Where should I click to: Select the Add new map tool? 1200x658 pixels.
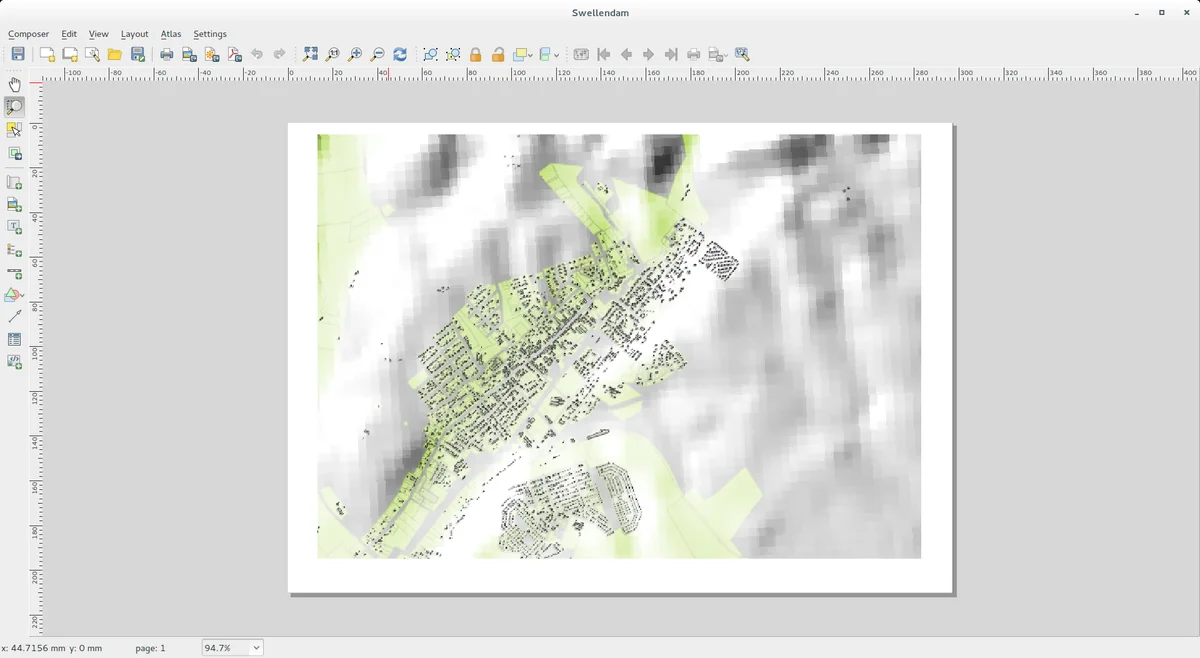(x=14, y=183)
